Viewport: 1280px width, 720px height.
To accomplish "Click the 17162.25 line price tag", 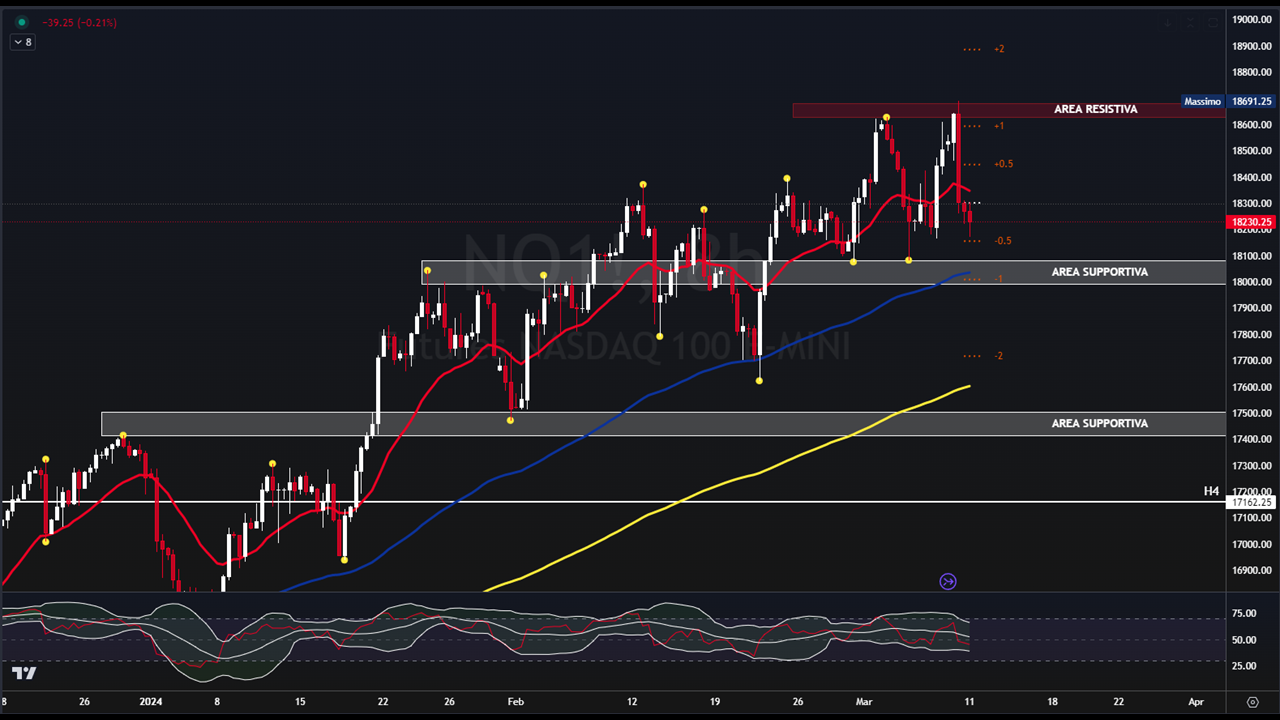I will coord(1252,502).
